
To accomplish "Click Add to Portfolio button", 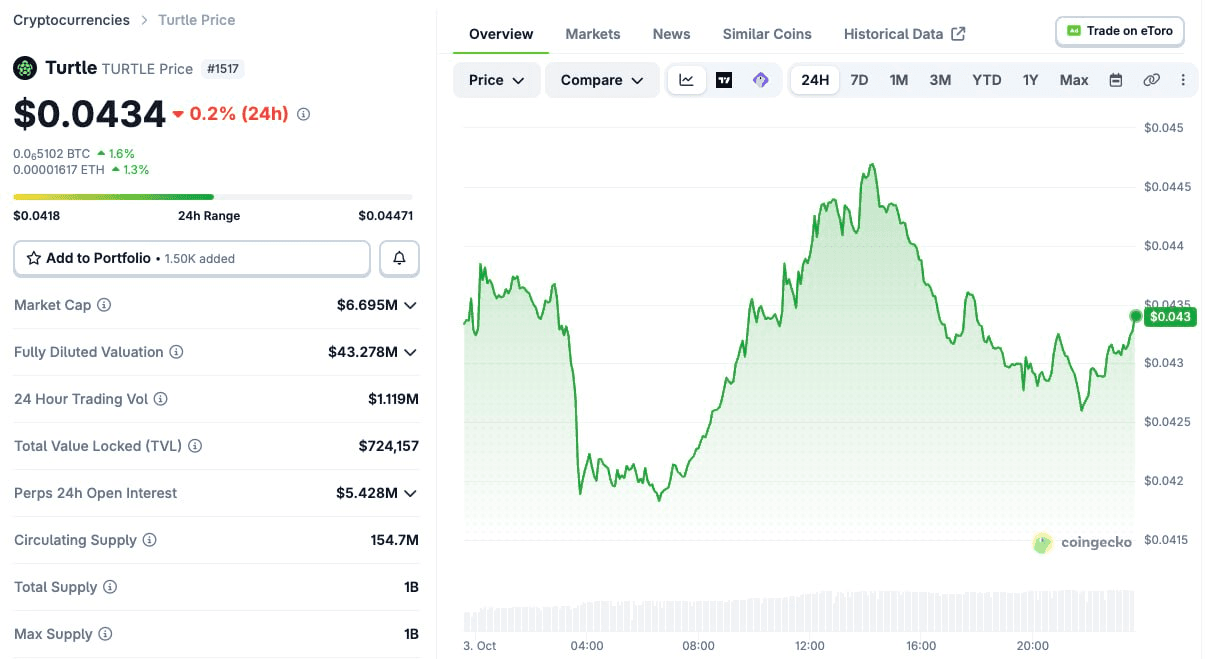I will click(x=192, y=258).
